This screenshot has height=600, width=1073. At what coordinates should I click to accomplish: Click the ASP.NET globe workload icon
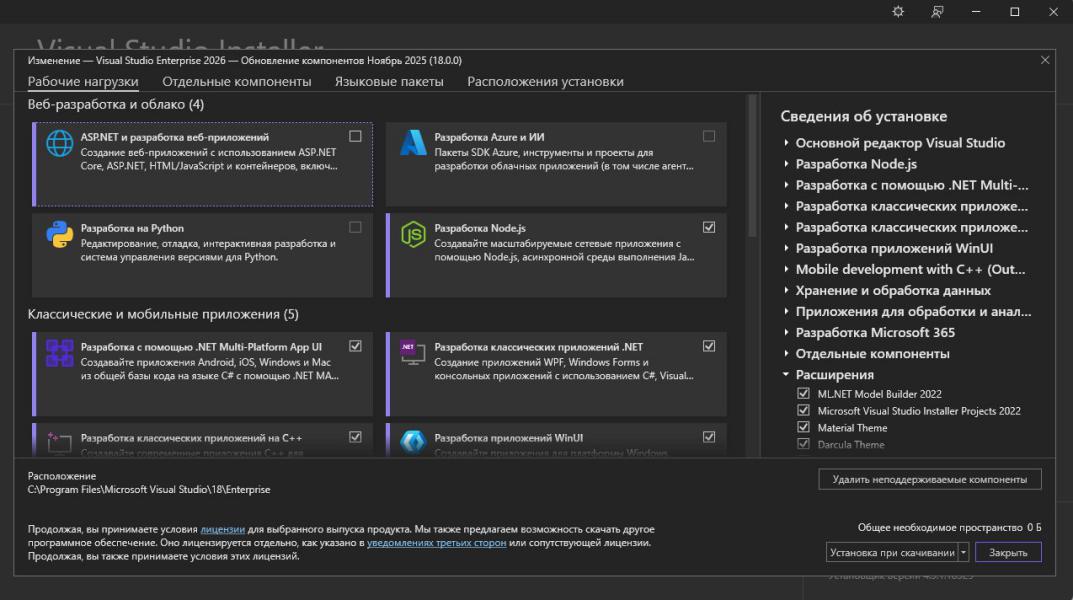click(x=60, y=144)
